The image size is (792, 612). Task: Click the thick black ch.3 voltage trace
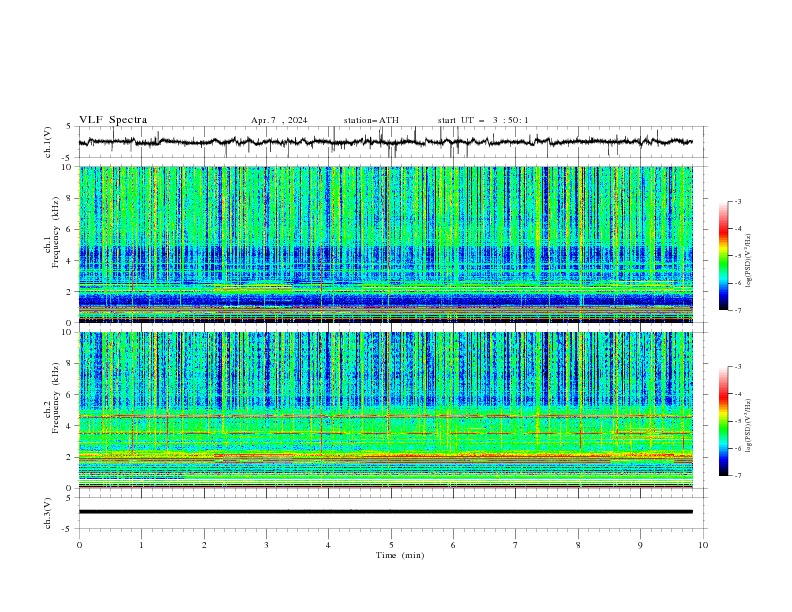[386, 512]
